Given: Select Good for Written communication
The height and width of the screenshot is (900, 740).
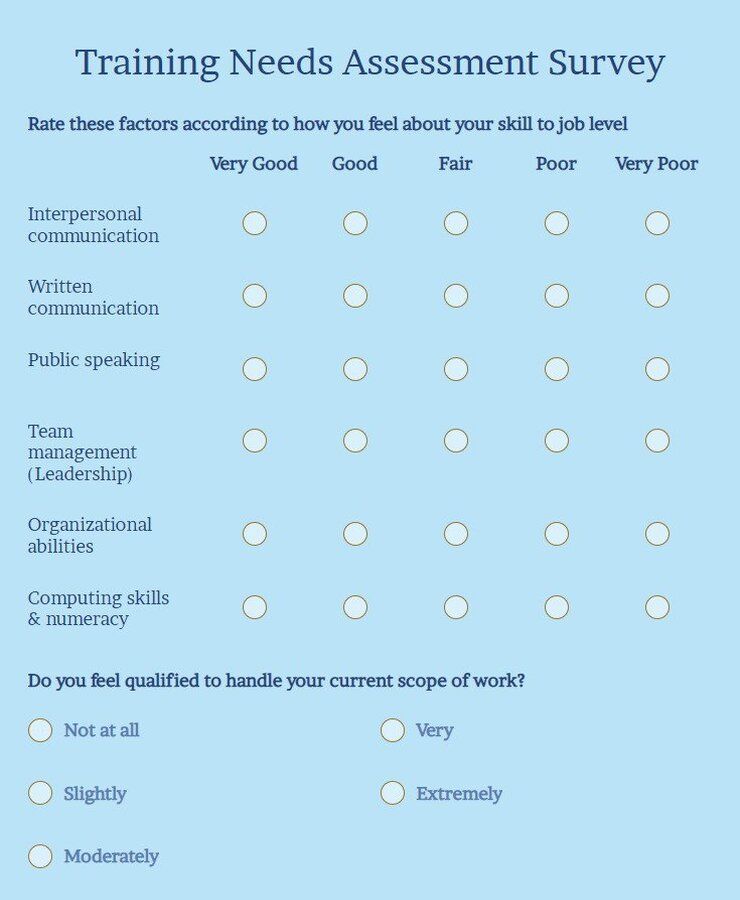Looking at the screenshot, I should (355, 295).
